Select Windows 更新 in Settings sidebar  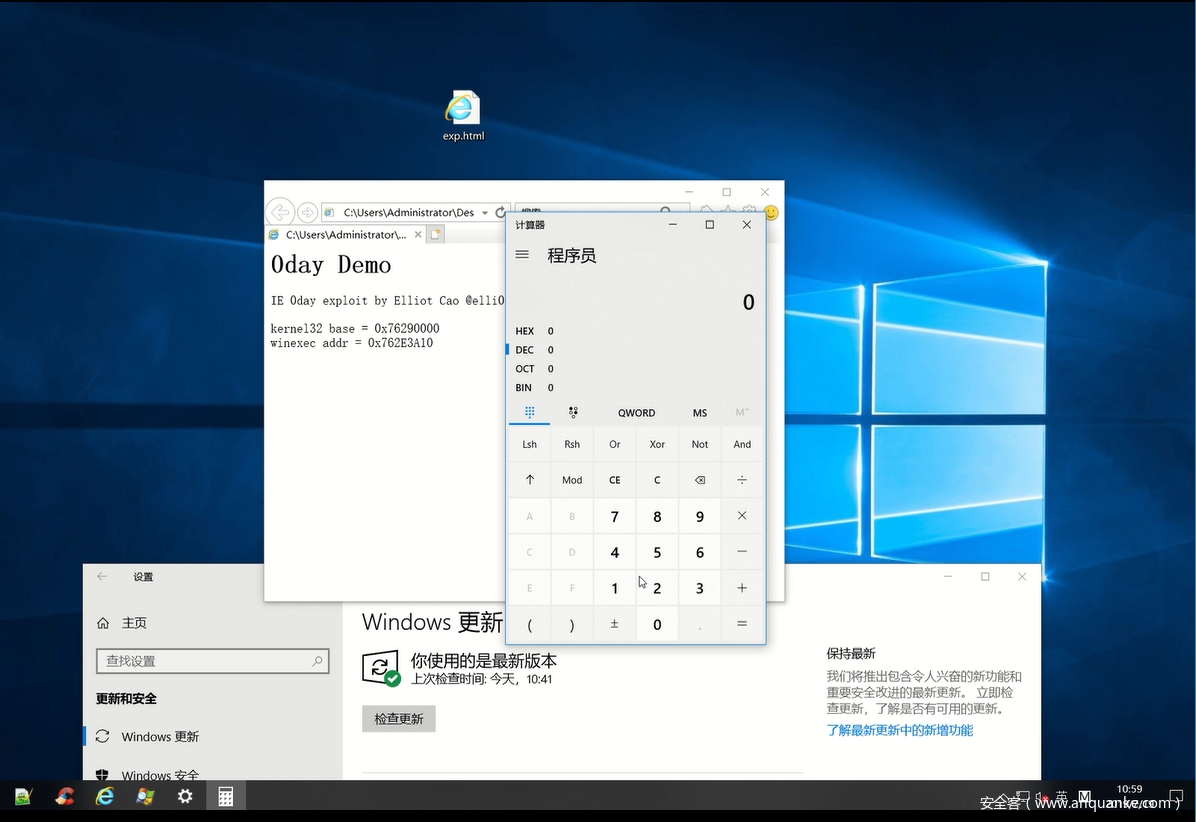(x=160, y=737)
